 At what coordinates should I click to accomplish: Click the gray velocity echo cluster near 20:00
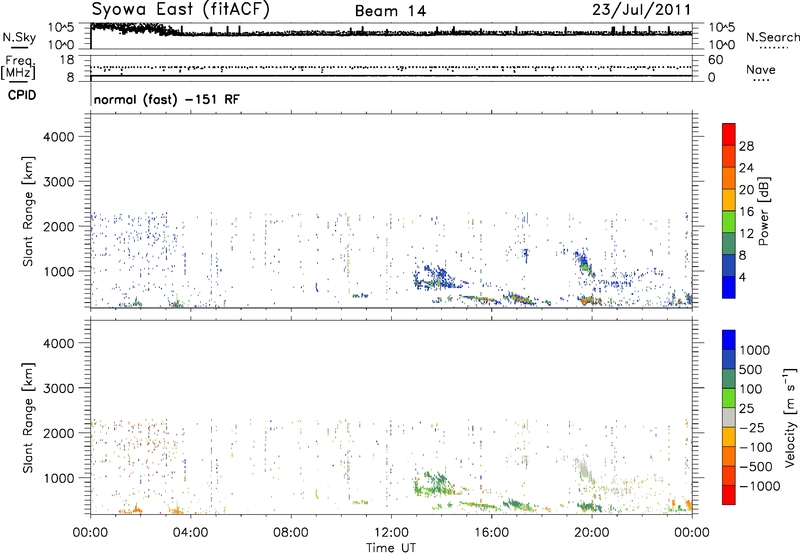click(585, 470)
